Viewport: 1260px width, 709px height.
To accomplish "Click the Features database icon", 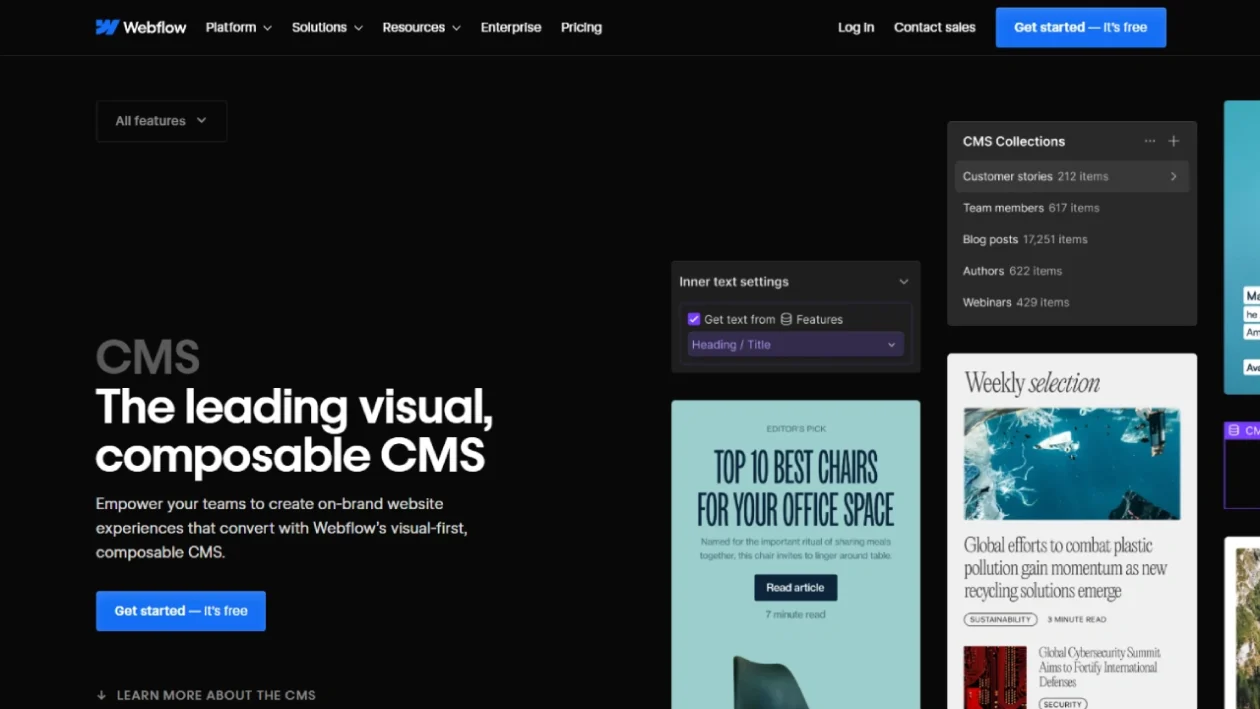I will pos(786,319).
